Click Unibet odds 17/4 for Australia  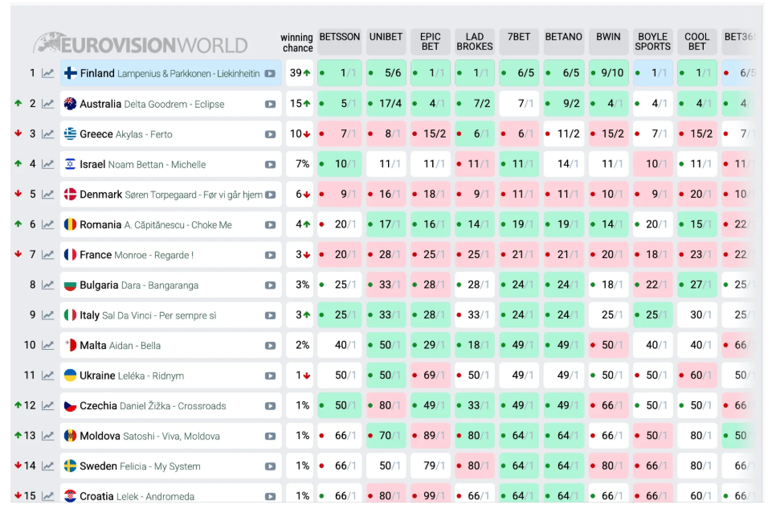(386, 103)
